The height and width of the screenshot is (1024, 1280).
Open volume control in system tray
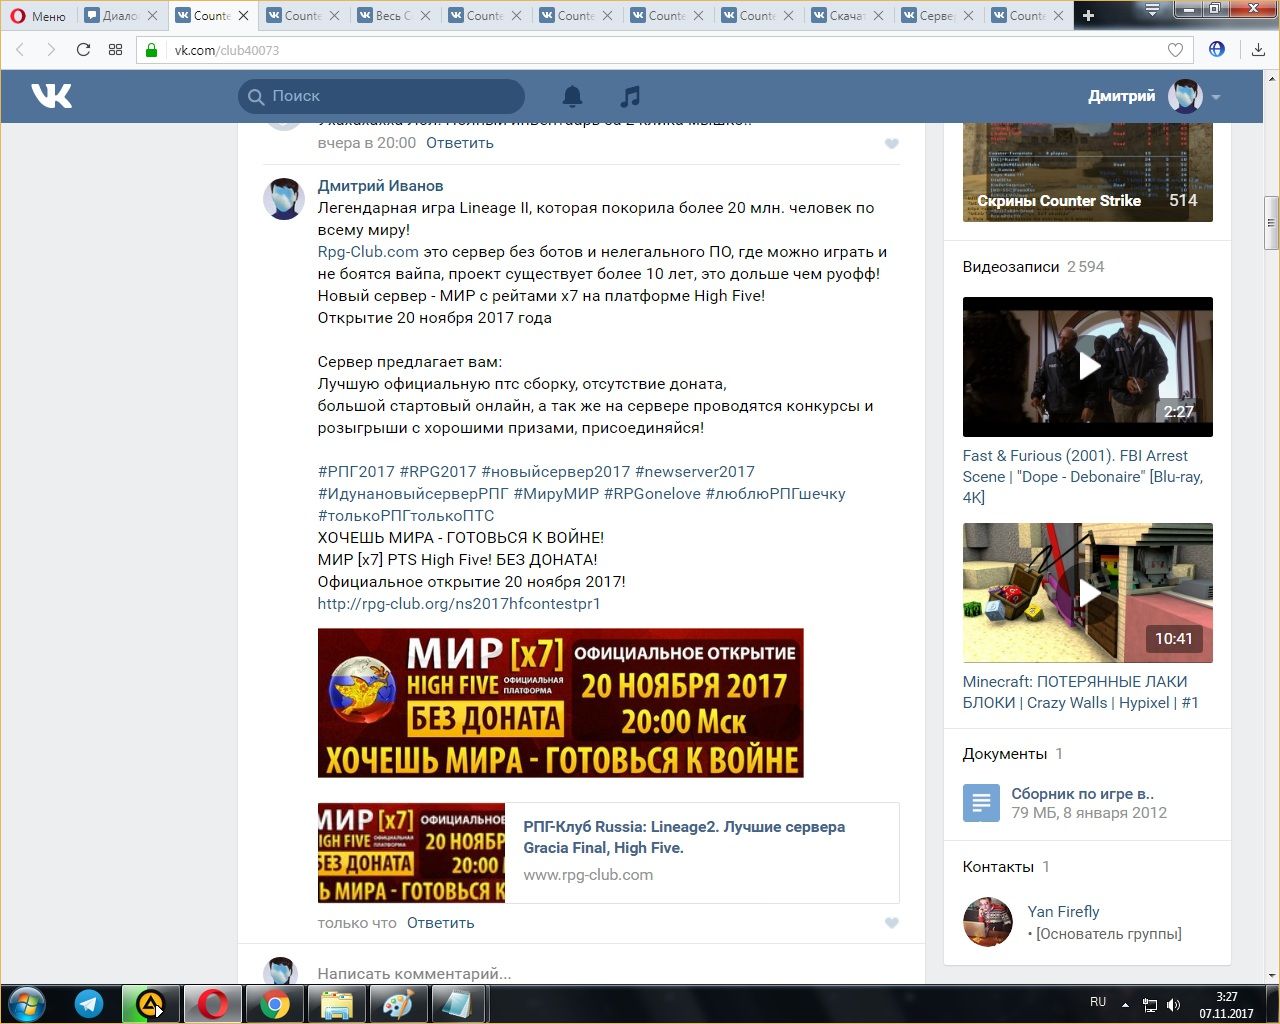coord(1173,1004)
